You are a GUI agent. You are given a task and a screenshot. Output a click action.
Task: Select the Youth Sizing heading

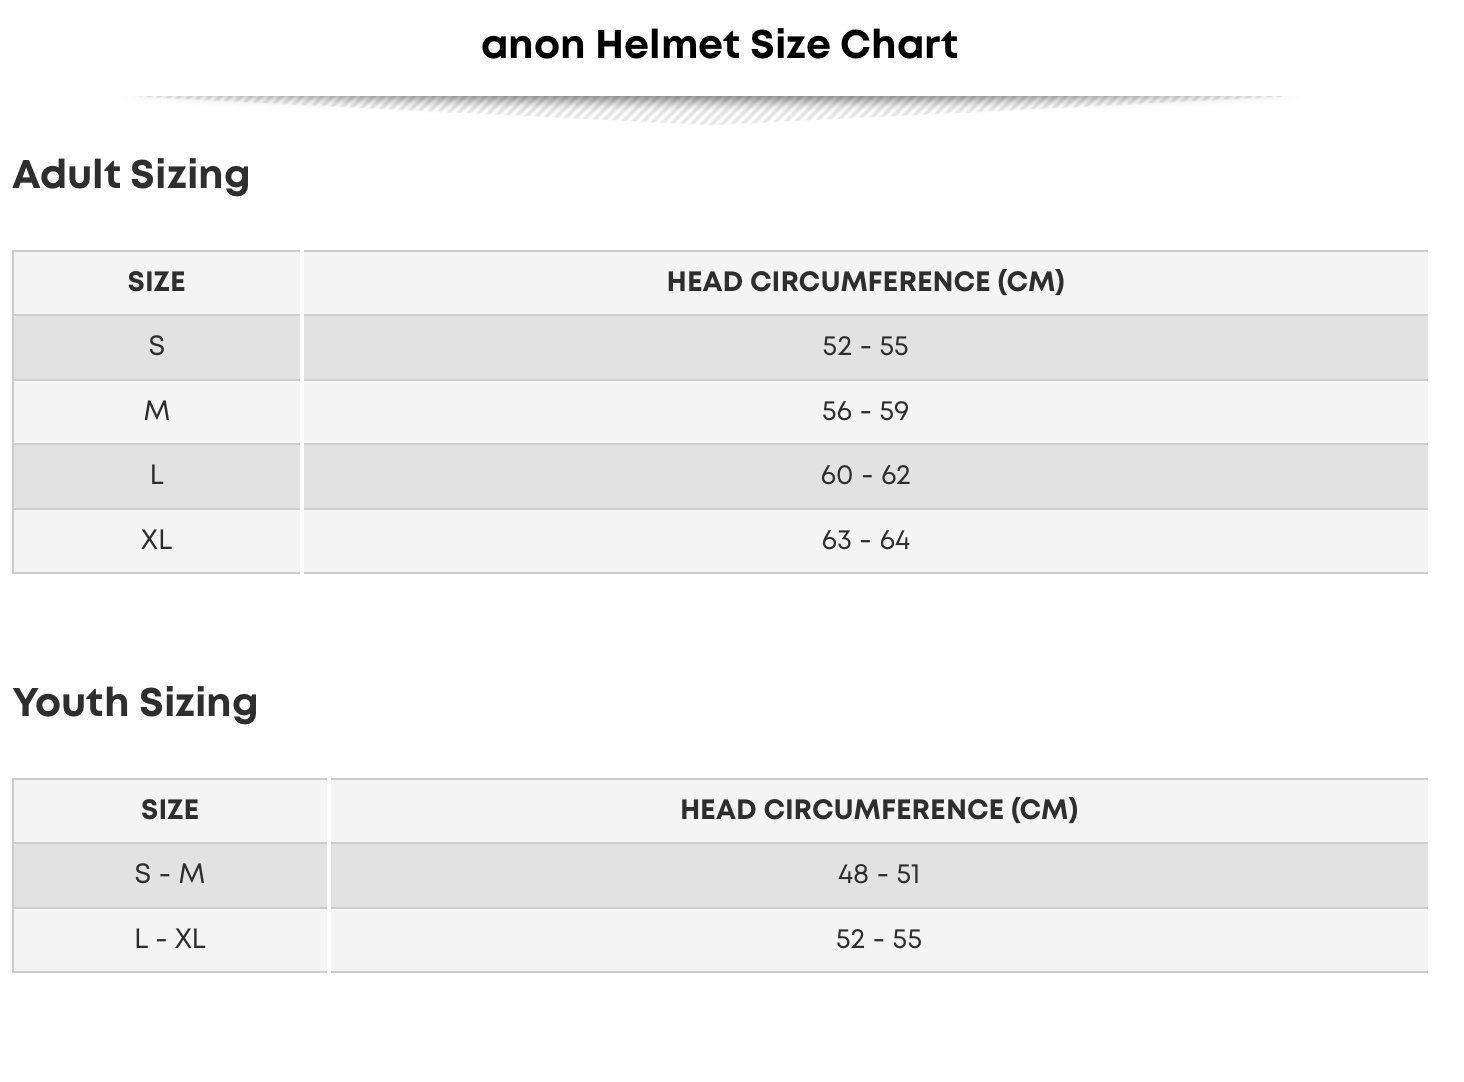point(135,702)
